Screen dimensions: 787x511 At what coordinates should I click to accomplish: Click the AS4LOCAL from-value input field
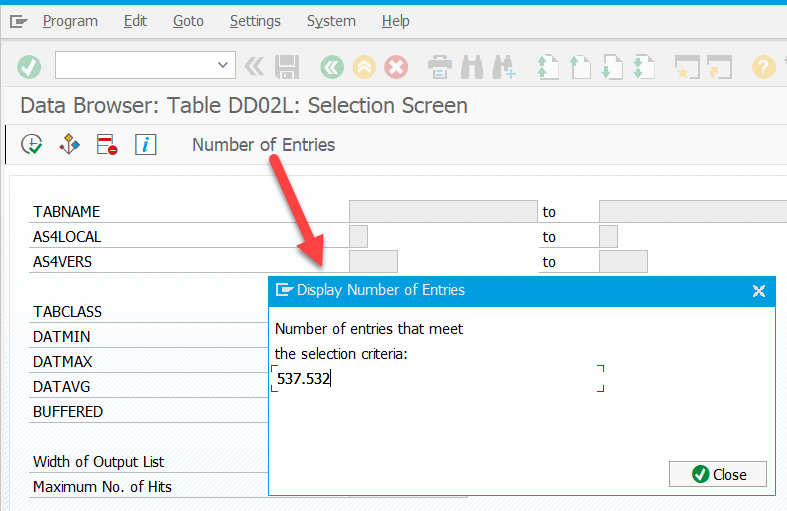358,236
